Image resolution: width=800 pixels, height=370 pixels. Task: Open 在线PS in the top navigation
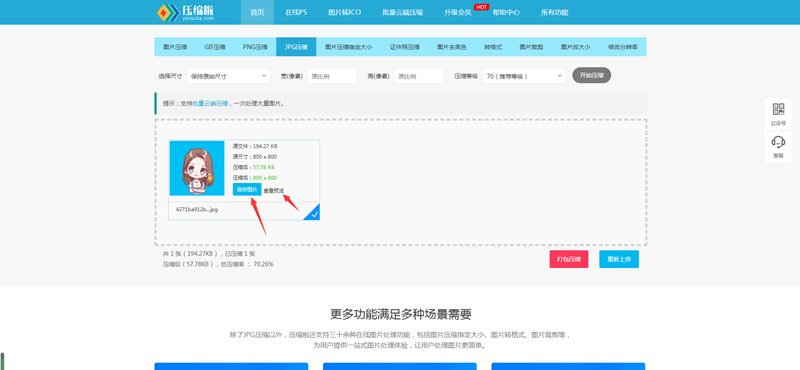pyautogui.click(x=296, y=12)
